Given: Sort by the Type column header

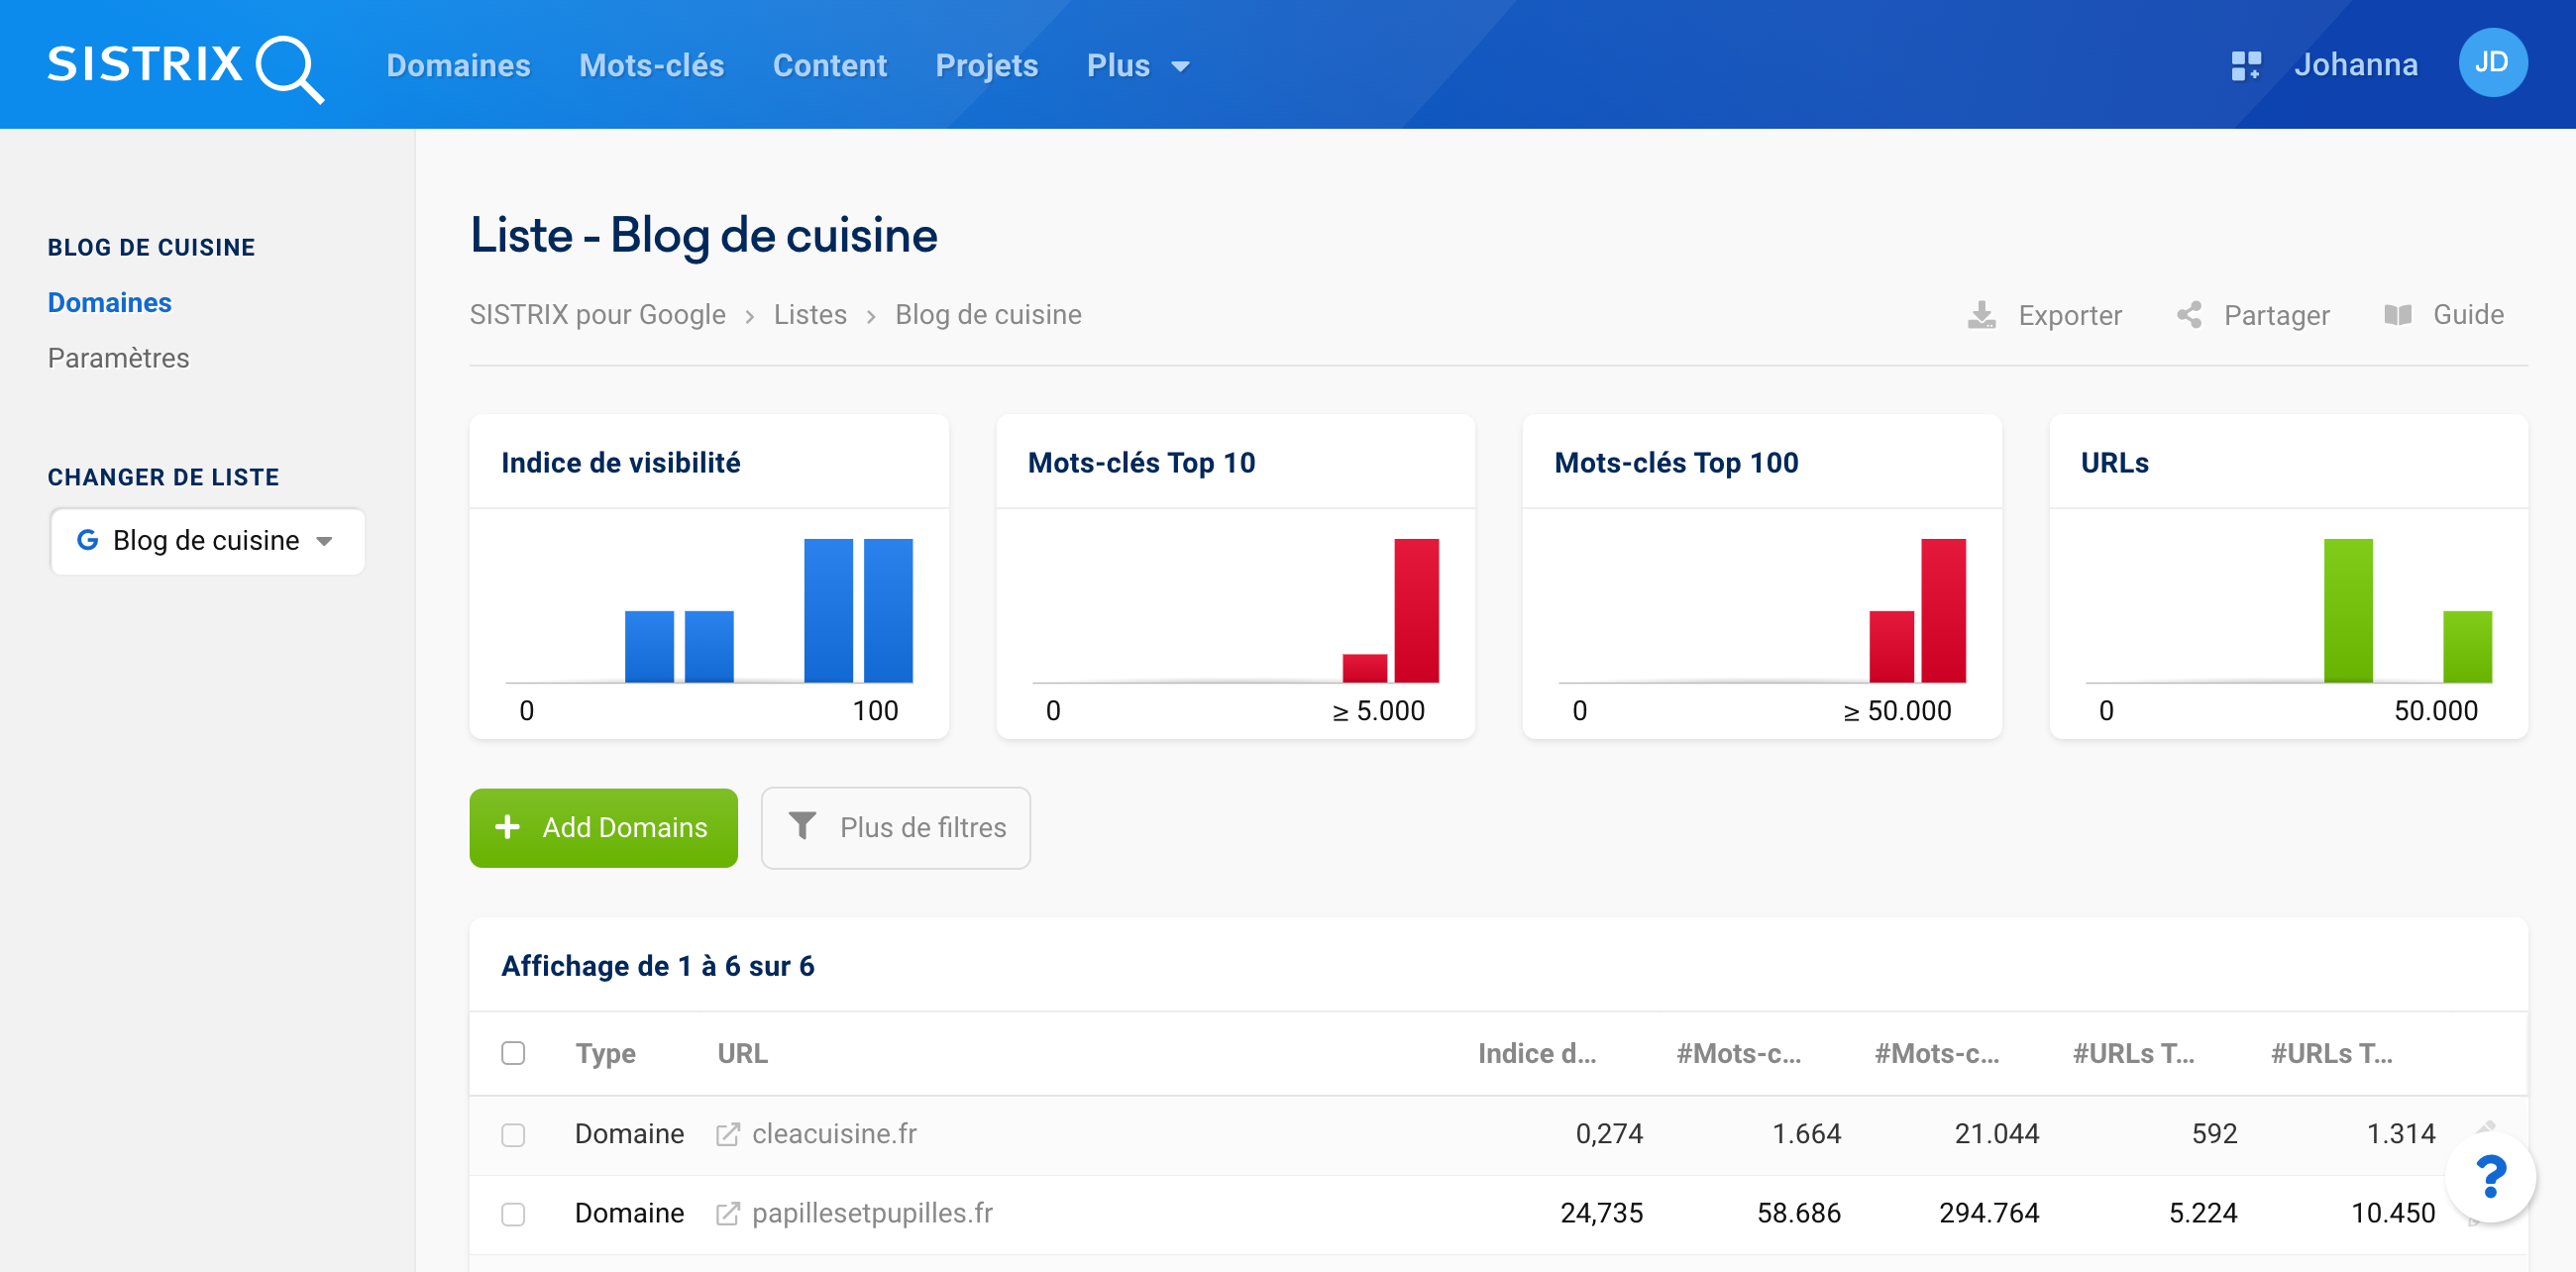Looking at the screenshot, I should pos(605,1054).
